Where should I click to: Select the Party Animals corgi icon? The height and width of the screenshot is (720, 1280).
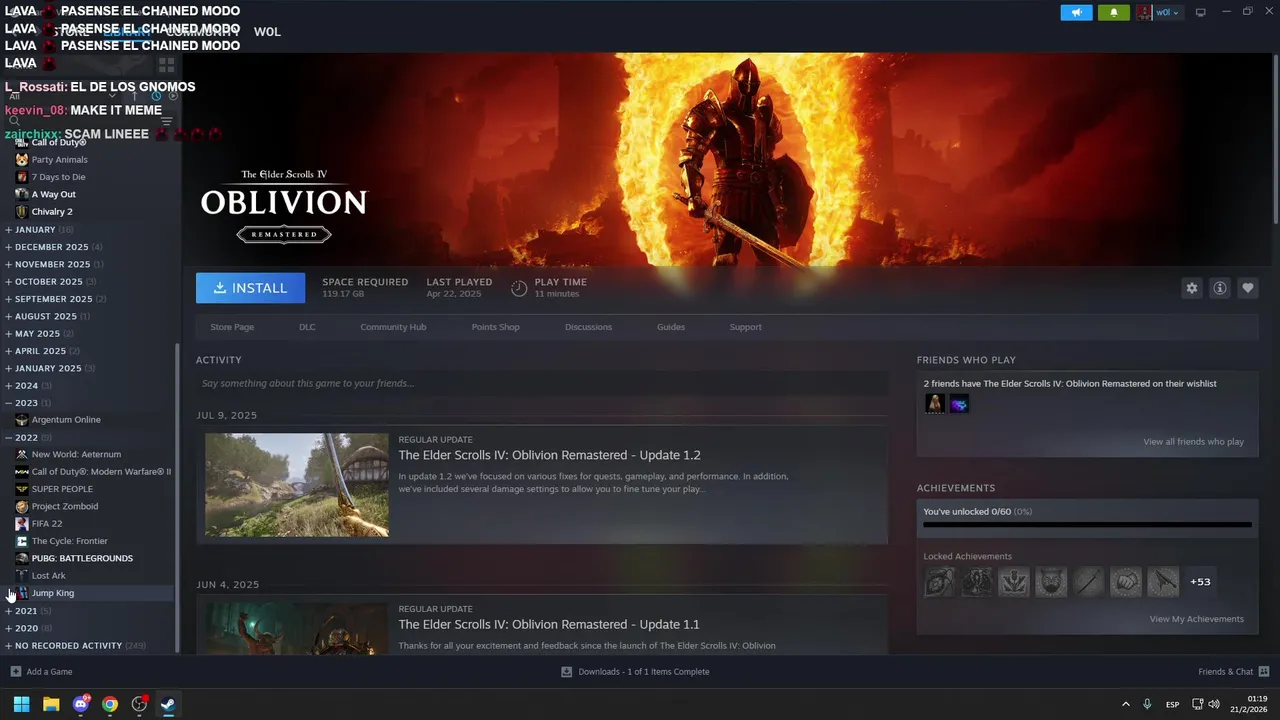(x=22, y=160)
